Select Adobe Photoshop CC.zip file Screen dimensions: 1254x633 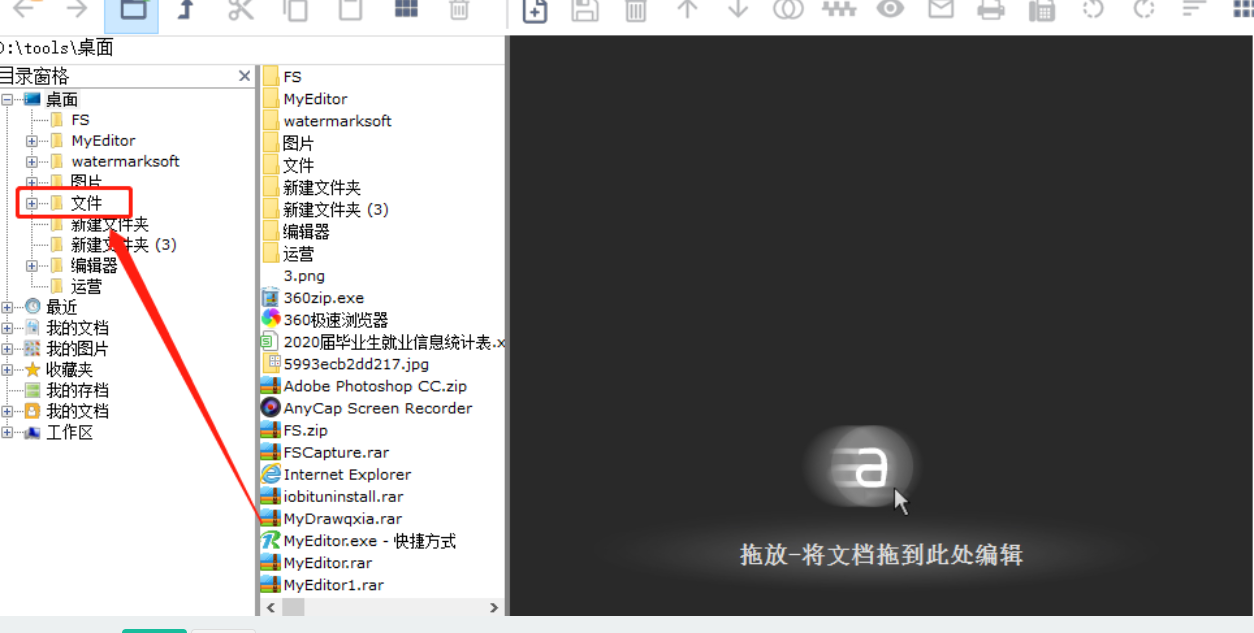364,386
